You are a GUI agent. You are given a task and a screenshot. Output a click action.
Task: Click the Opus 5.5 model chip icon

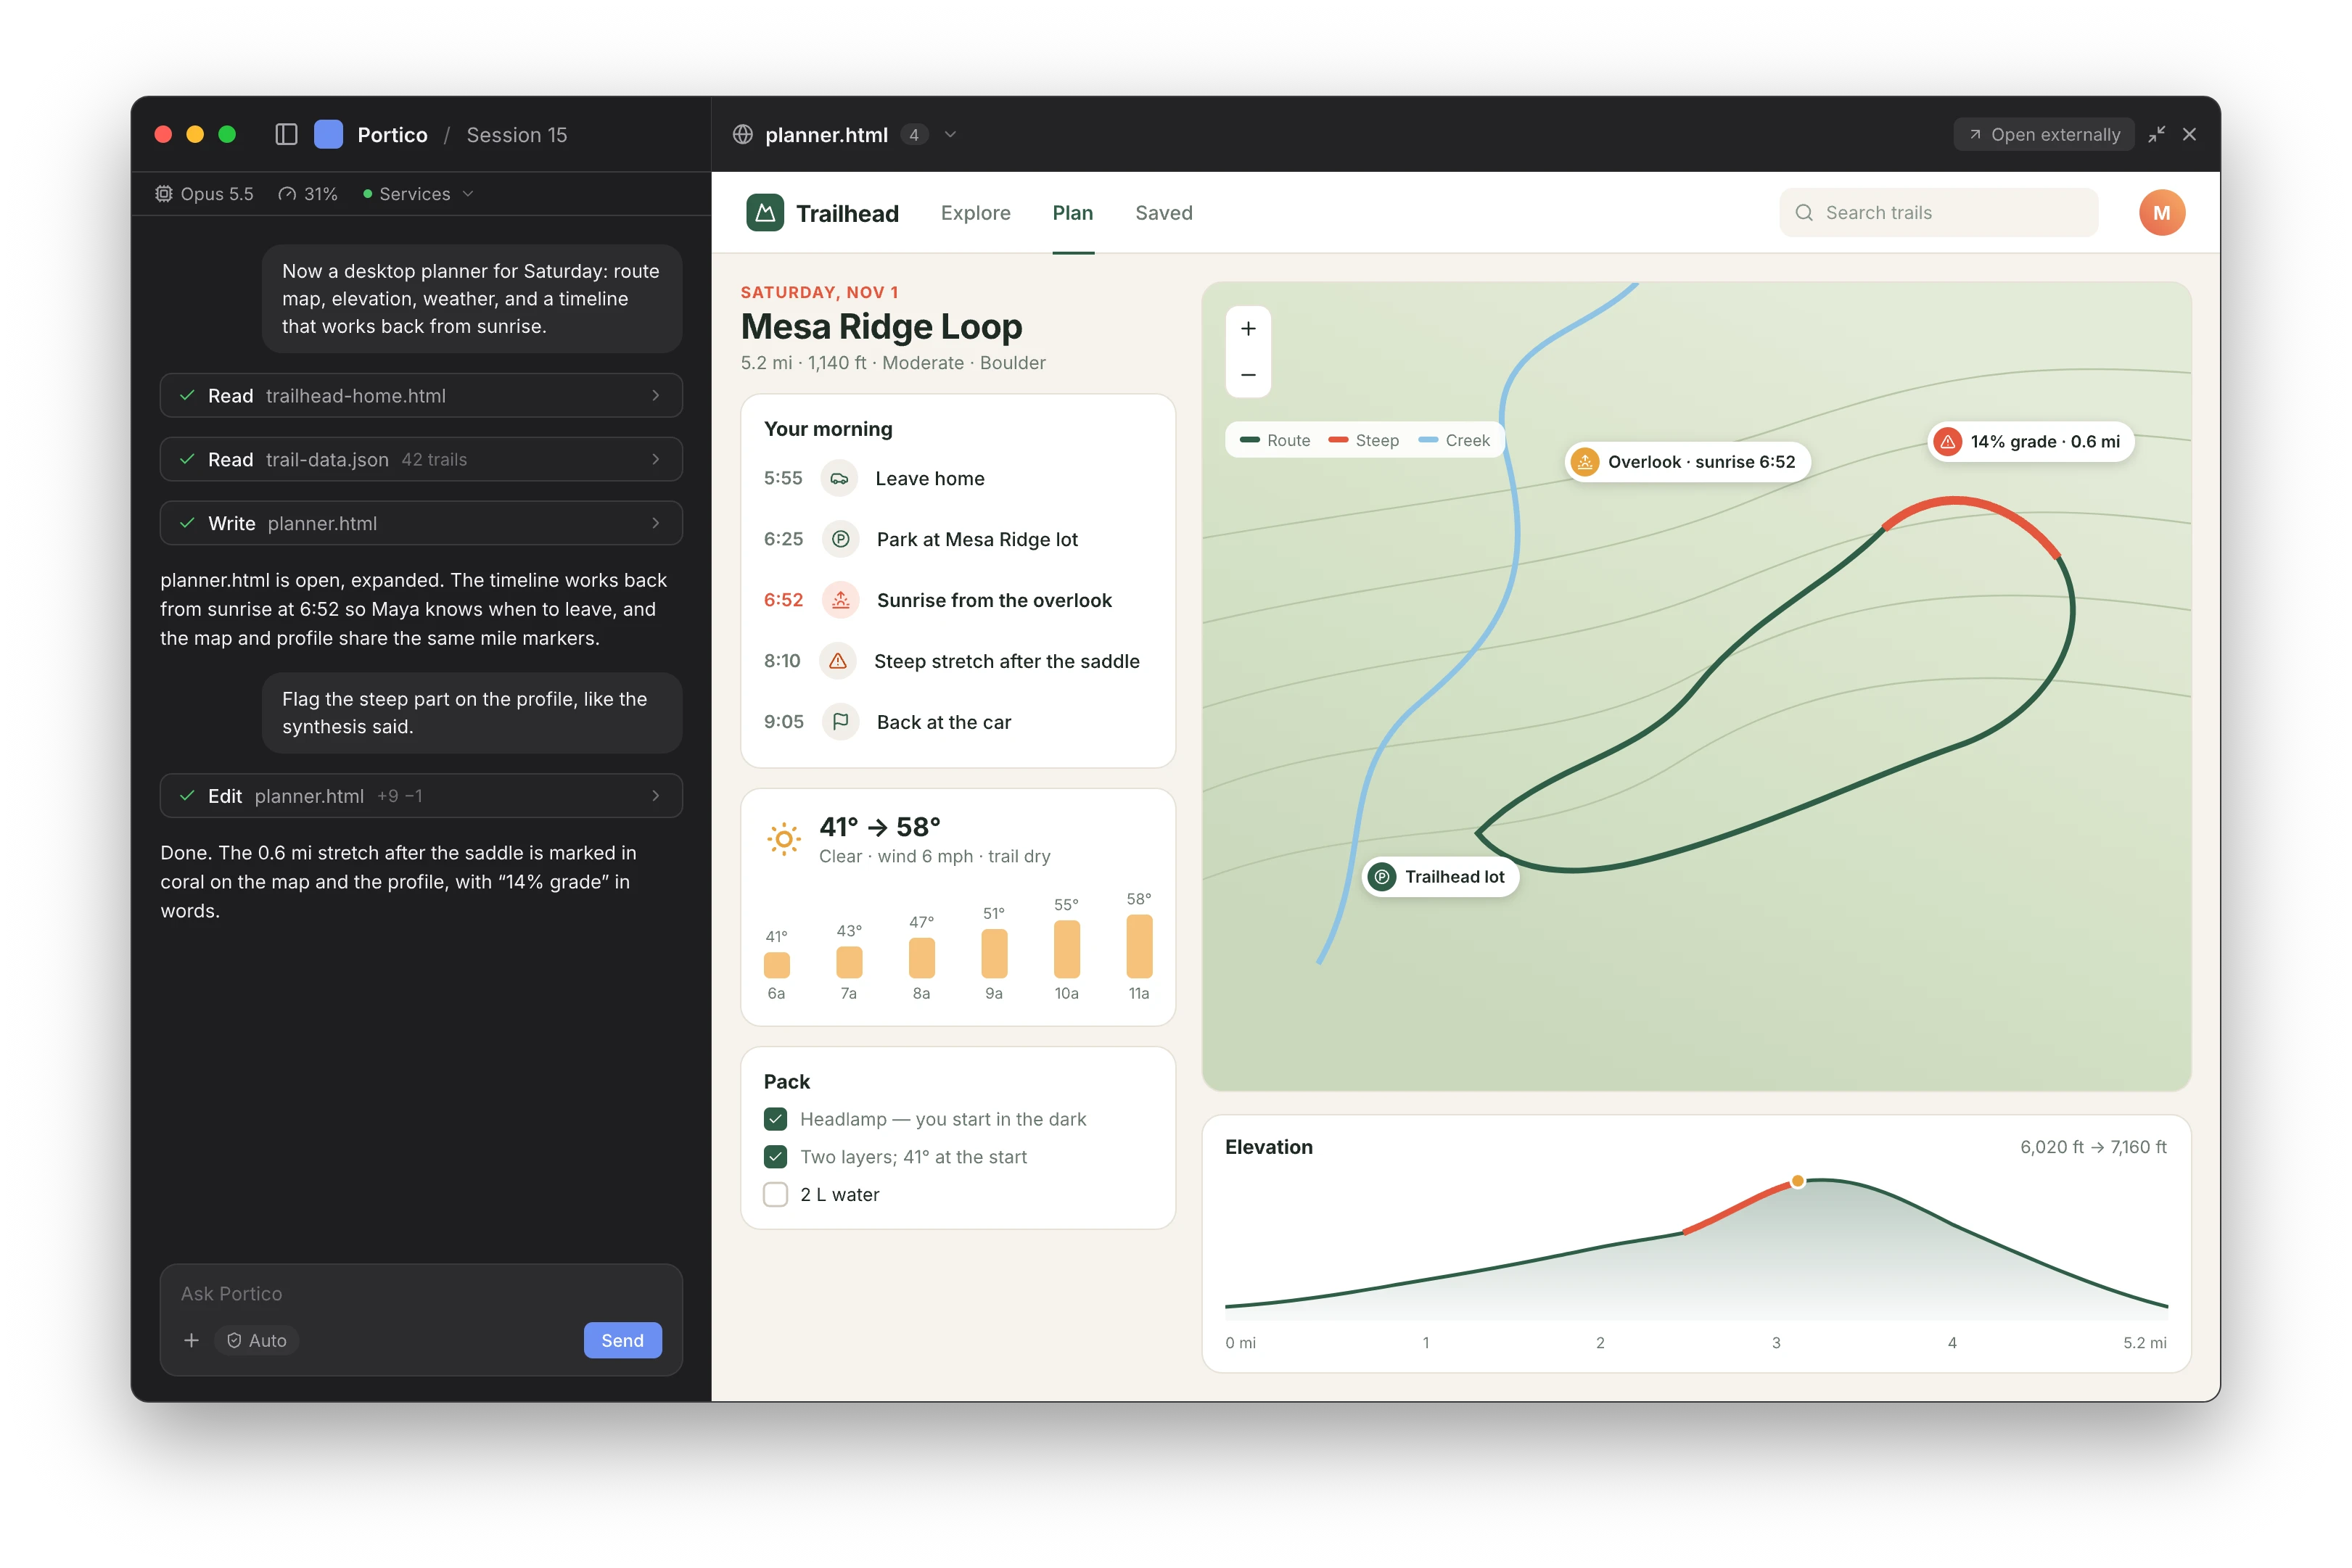tap(164, 194)
